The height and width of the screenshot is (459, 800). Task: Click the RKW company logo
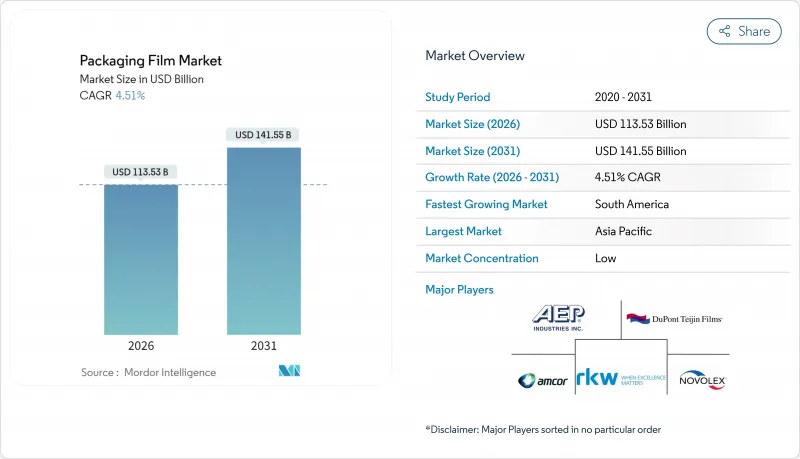[x=620, y=379]
